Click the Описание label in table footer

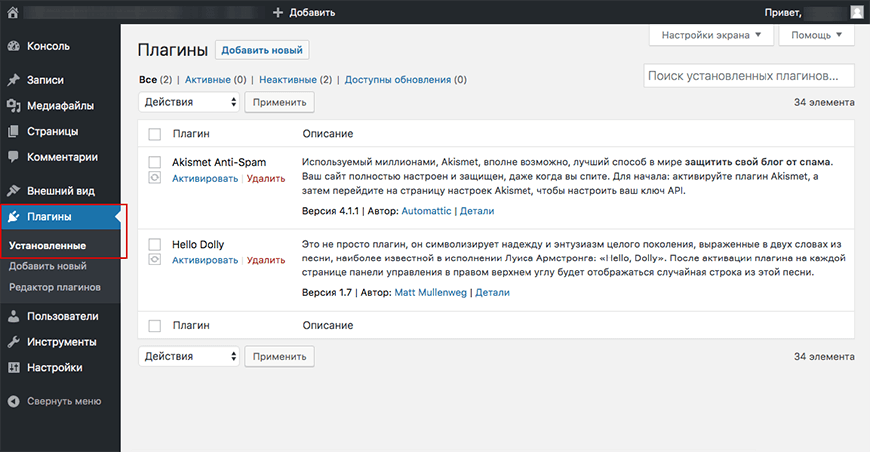(x=328, y=326)
